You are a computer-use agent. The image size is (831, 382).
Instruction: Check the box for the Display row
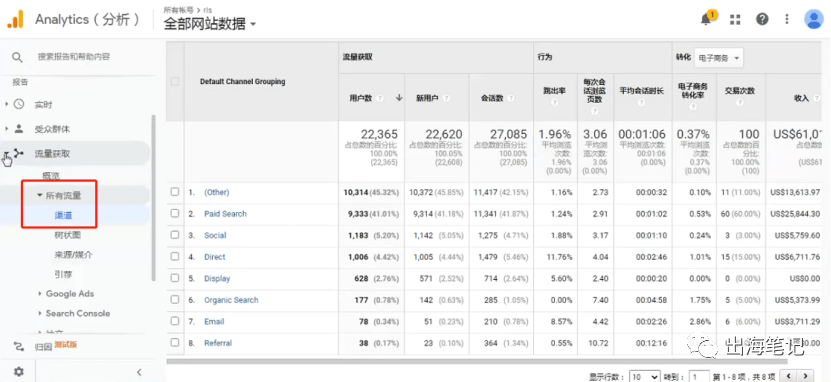175,278
